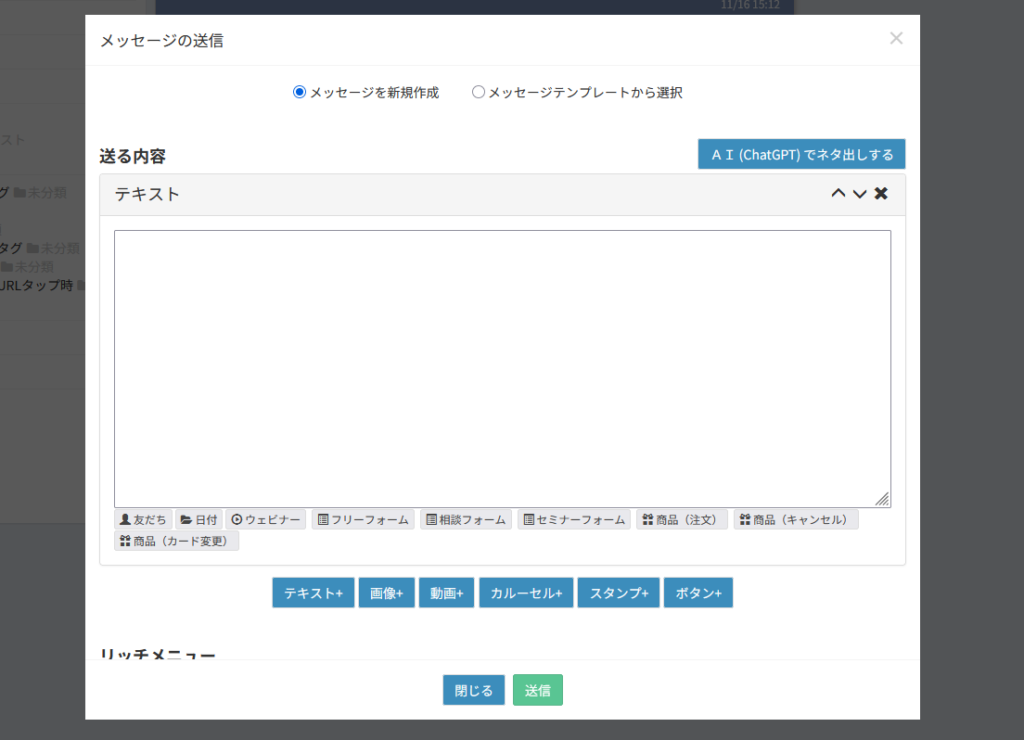Insert the 商品（キャンセル） tag
1024x740 pixels.
[795, 520]
